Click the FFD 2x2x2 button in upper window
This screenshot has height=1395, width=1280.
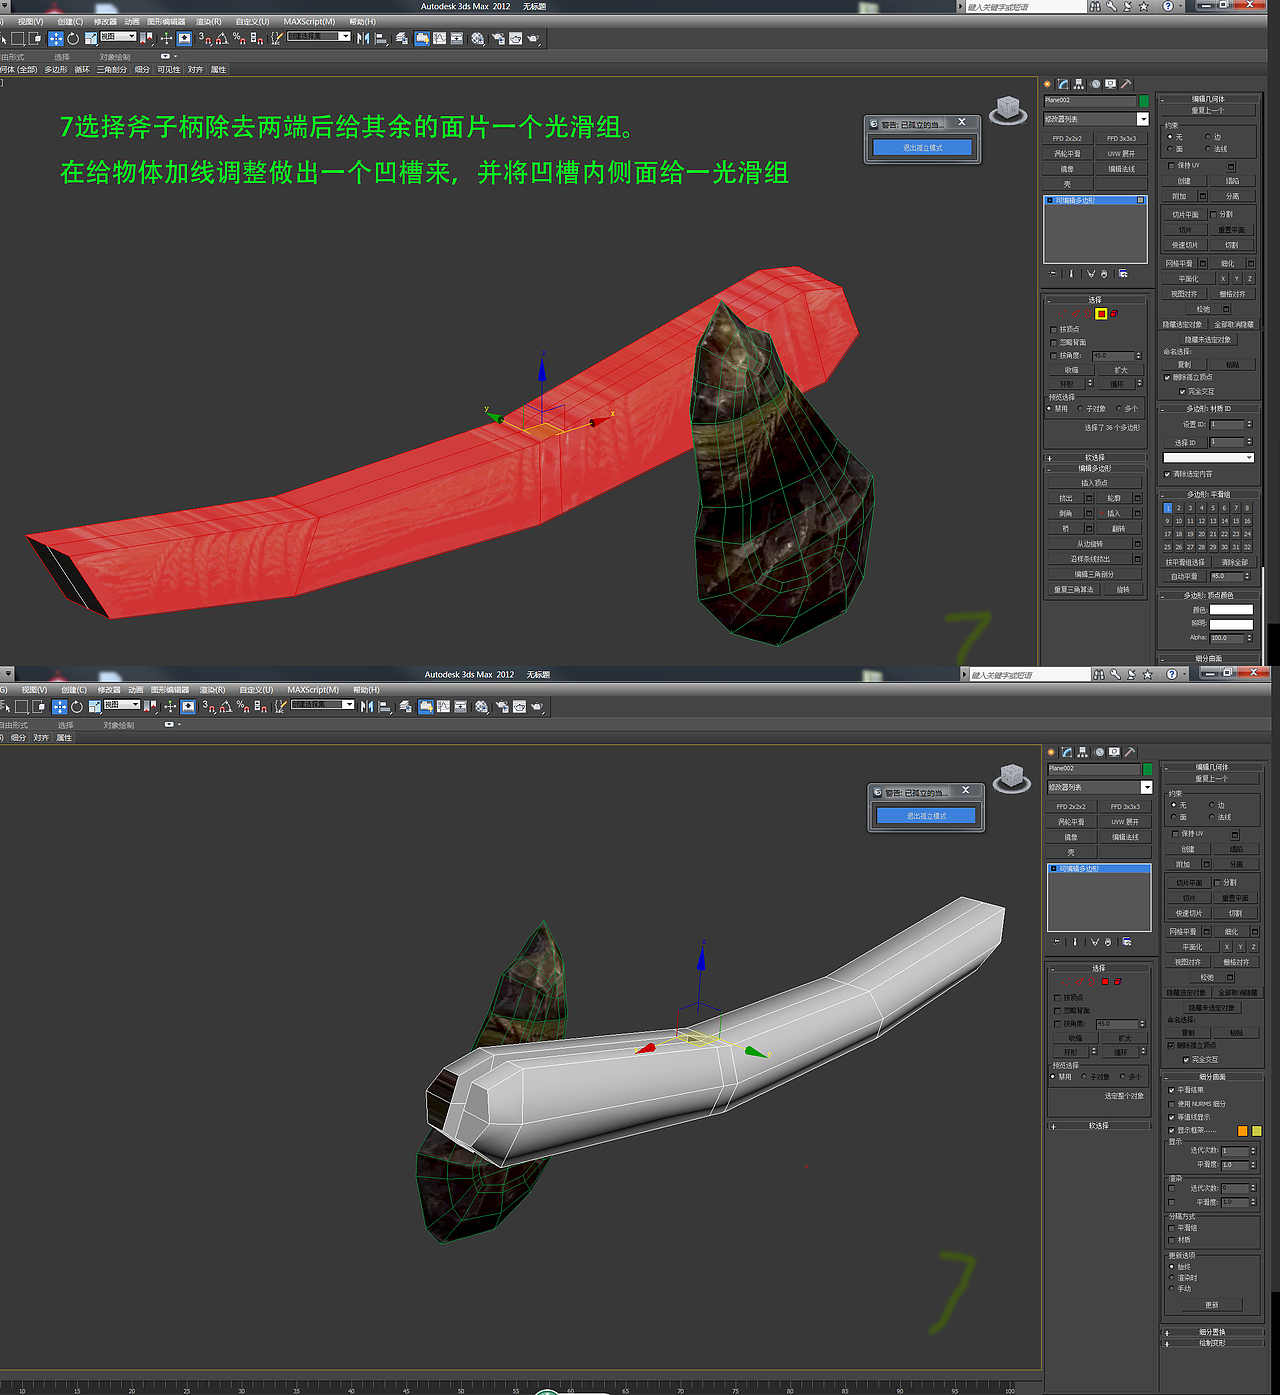coord(1068,138)
